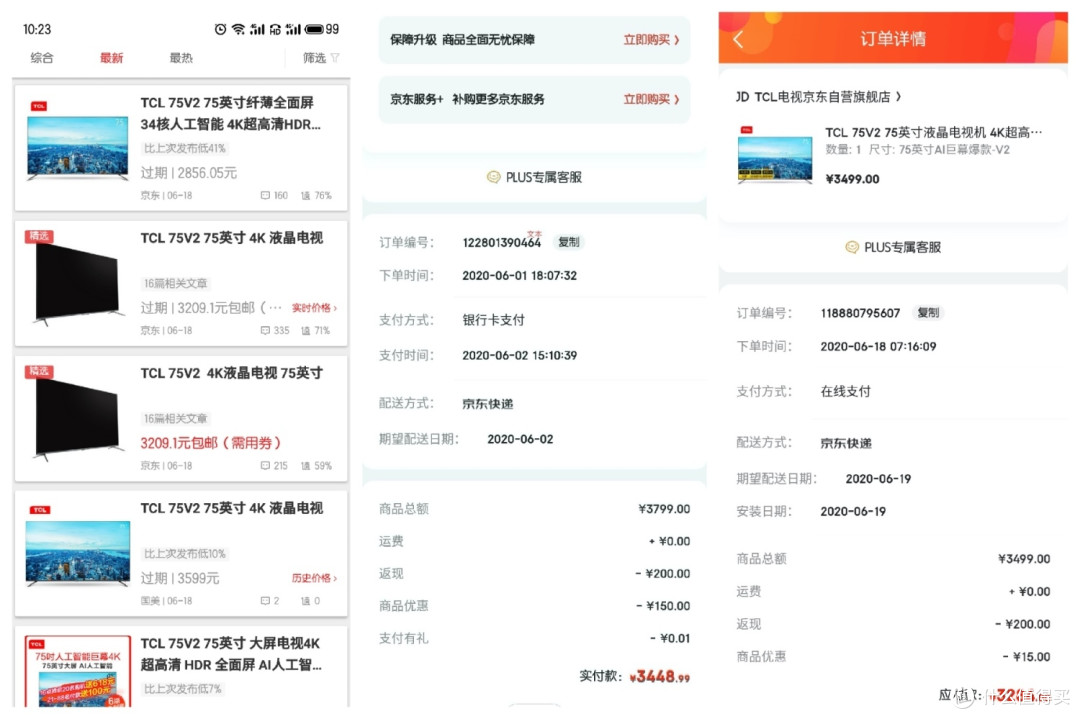
Task: Open TCL电视京东自营旗舰店 store link
Action: [819, 97]
